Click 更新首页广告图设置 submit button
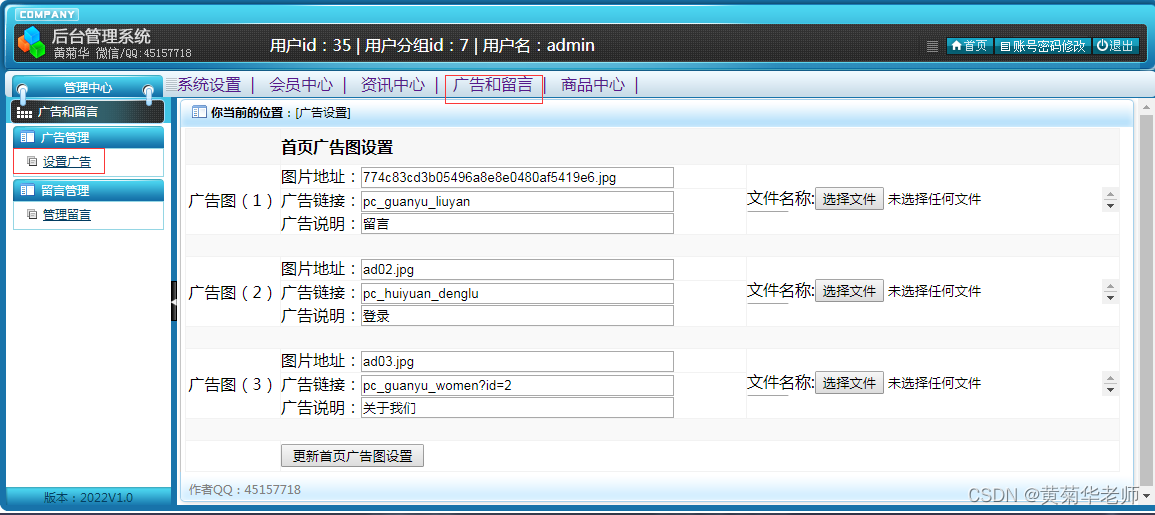This screenshot has height=515, width=1155. point(352,456)
